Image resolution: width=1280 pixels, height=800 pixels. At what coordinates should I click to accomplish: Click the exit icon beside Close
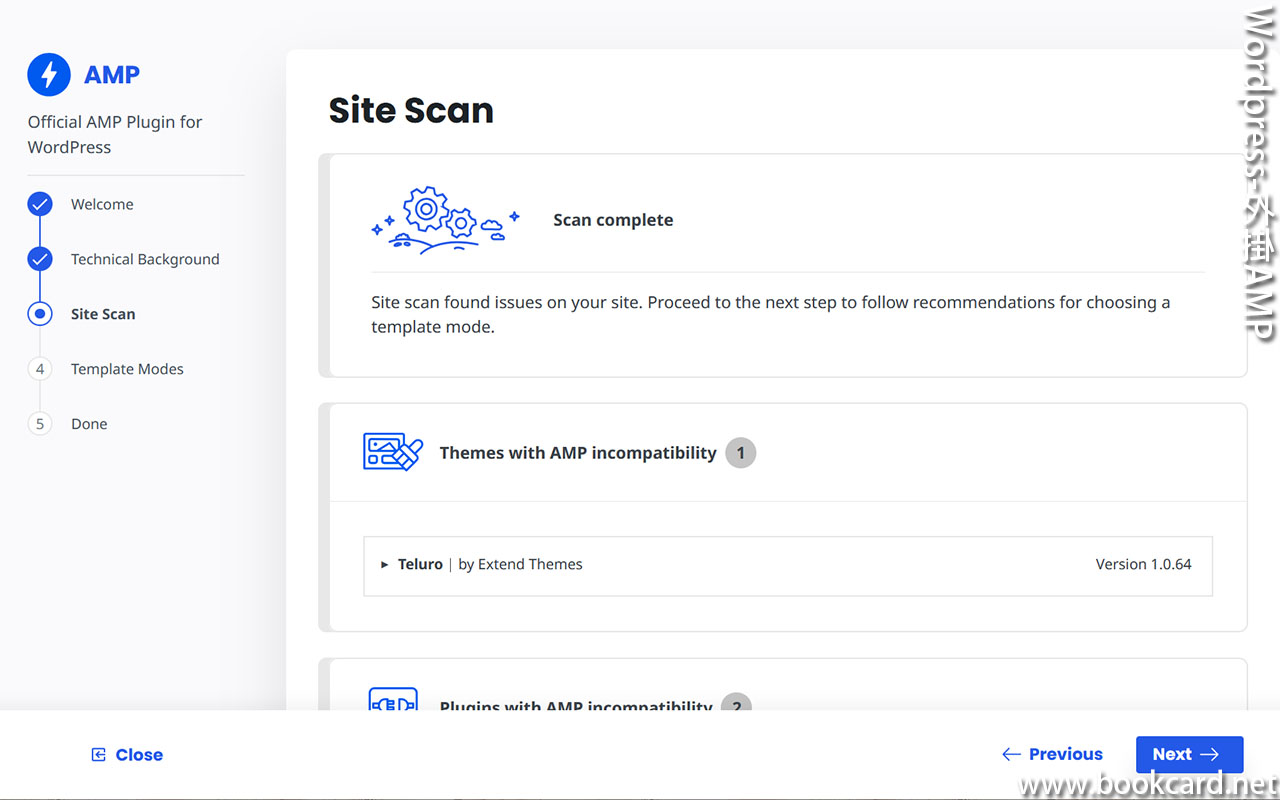(97, 754)
